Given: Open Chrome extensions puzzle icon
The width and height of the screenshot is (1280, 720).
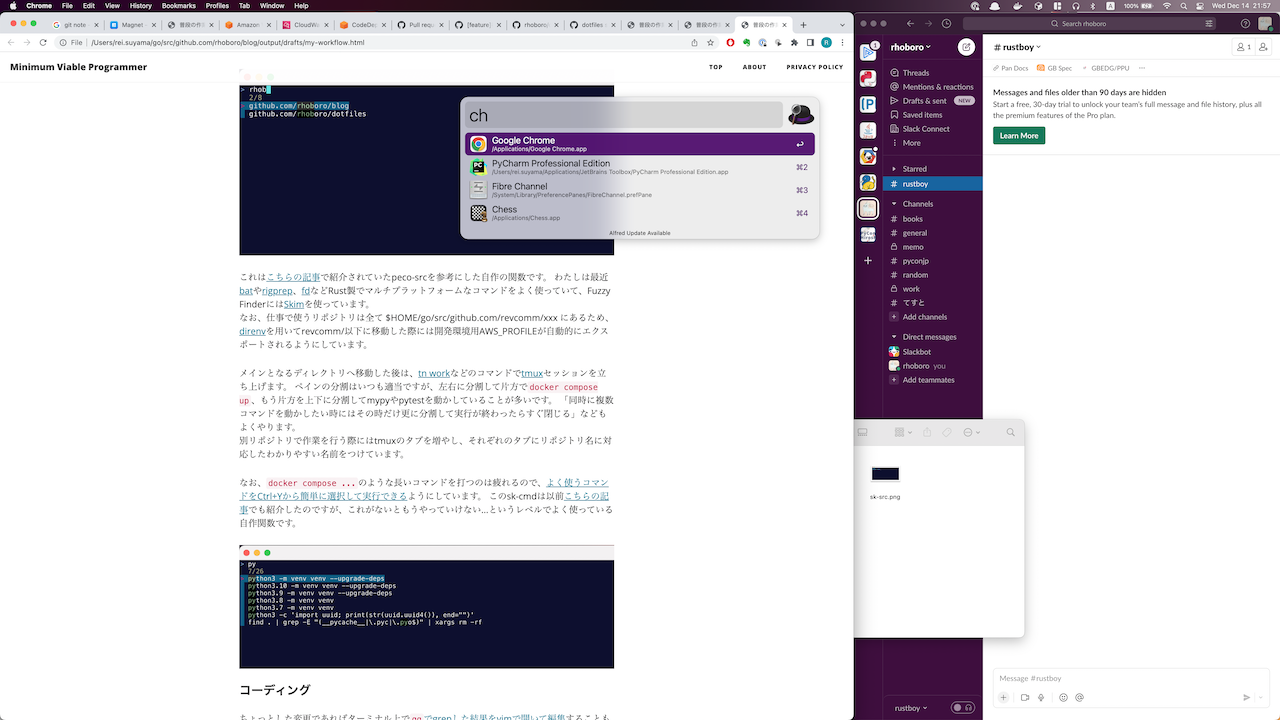Looking at the screenshot, I should (x=794, y=42).
